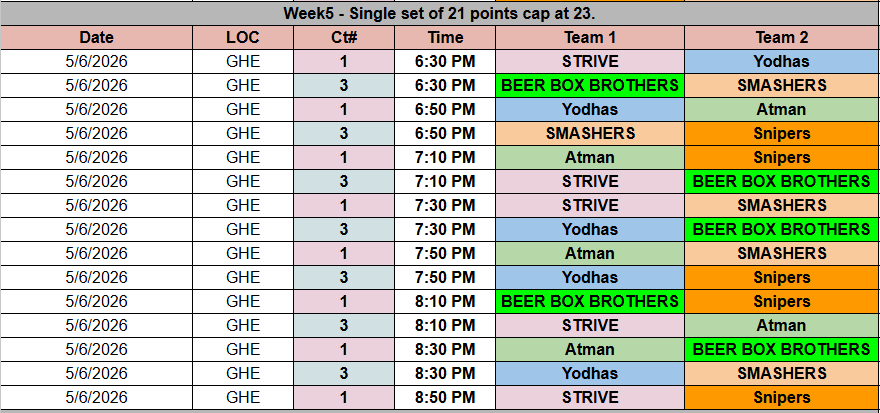Image resolution: width=880 pixels, height=413 pixels.
Task: Click the Team 2 column header
Action: click(781, 37)
